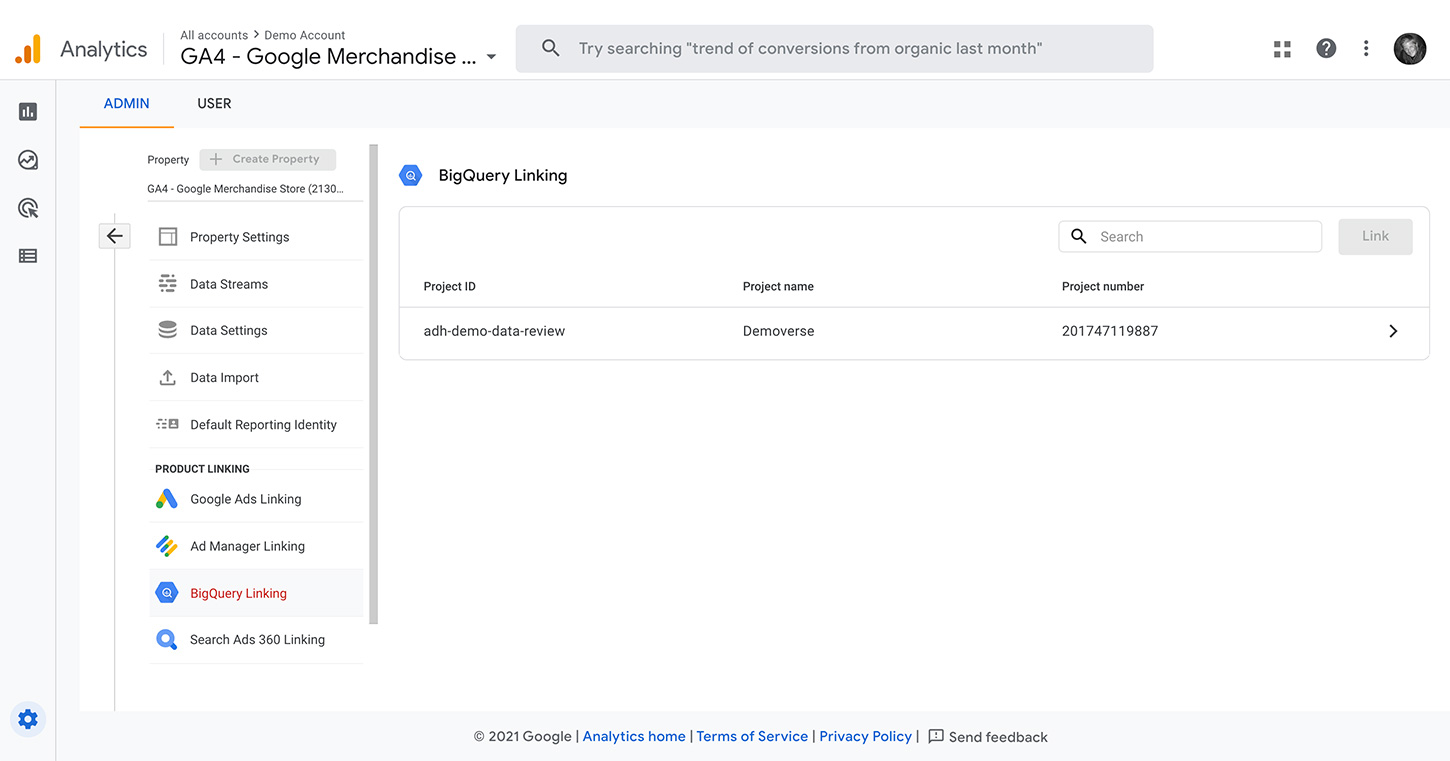
Task: Click the adh-demo-data-review project ID
Action: pyautogui.click(x=494, y=331)
